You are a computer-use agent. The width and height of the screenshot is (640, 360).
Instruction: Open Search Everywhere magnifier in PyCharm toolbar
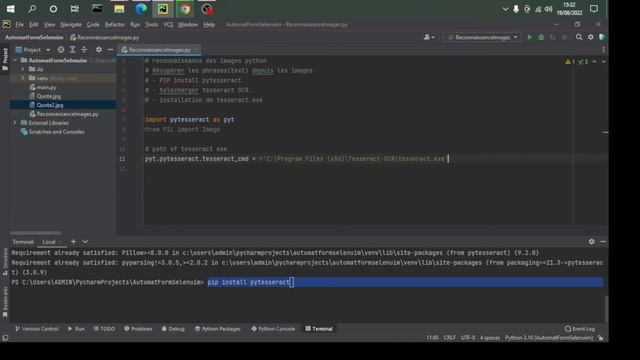tap(579, 37)
